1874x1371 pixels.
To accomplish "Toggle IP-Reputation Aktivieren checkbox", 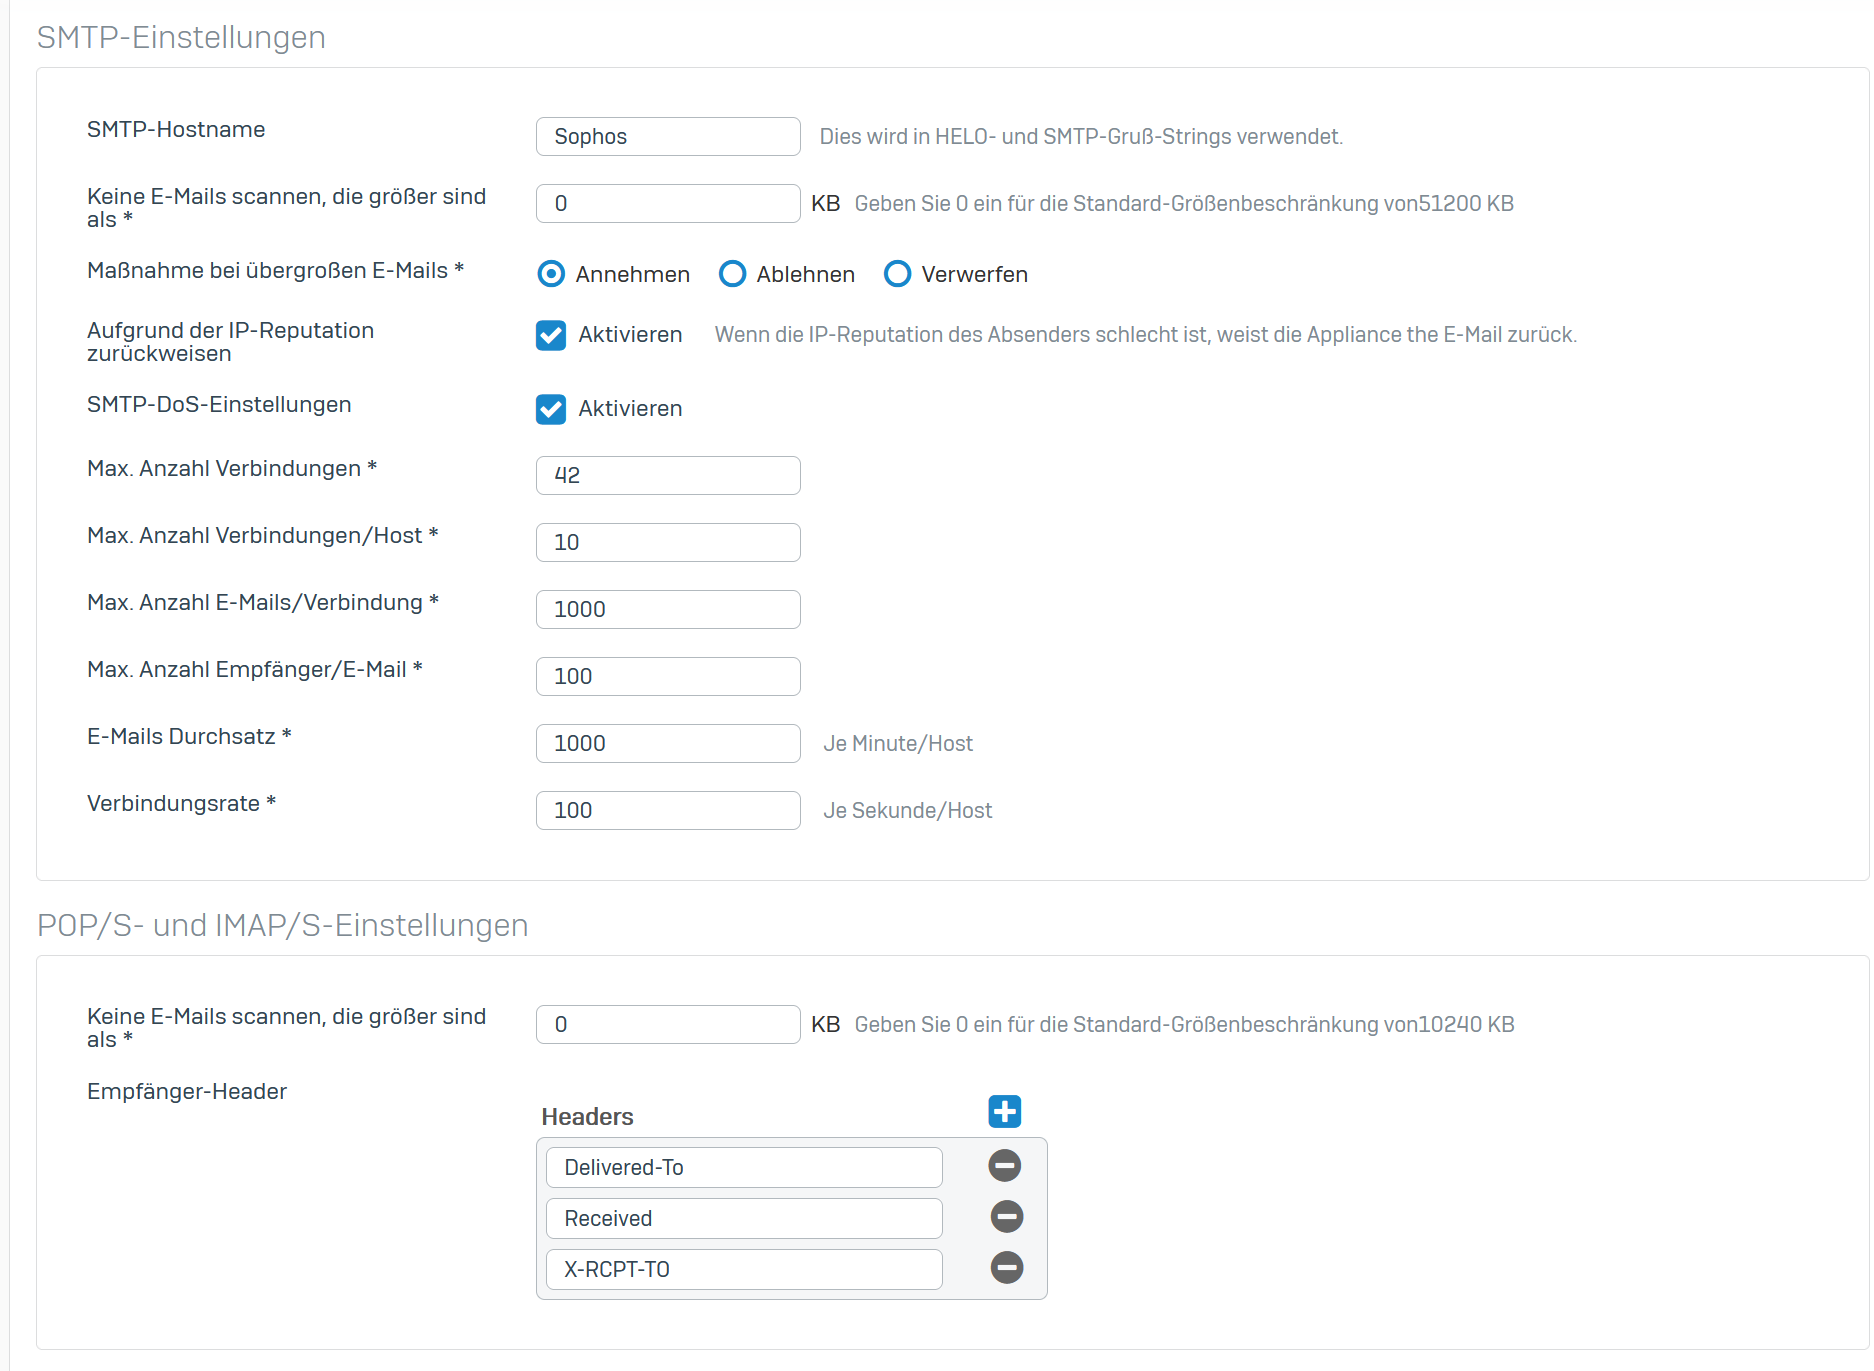I will pos(551,335).
